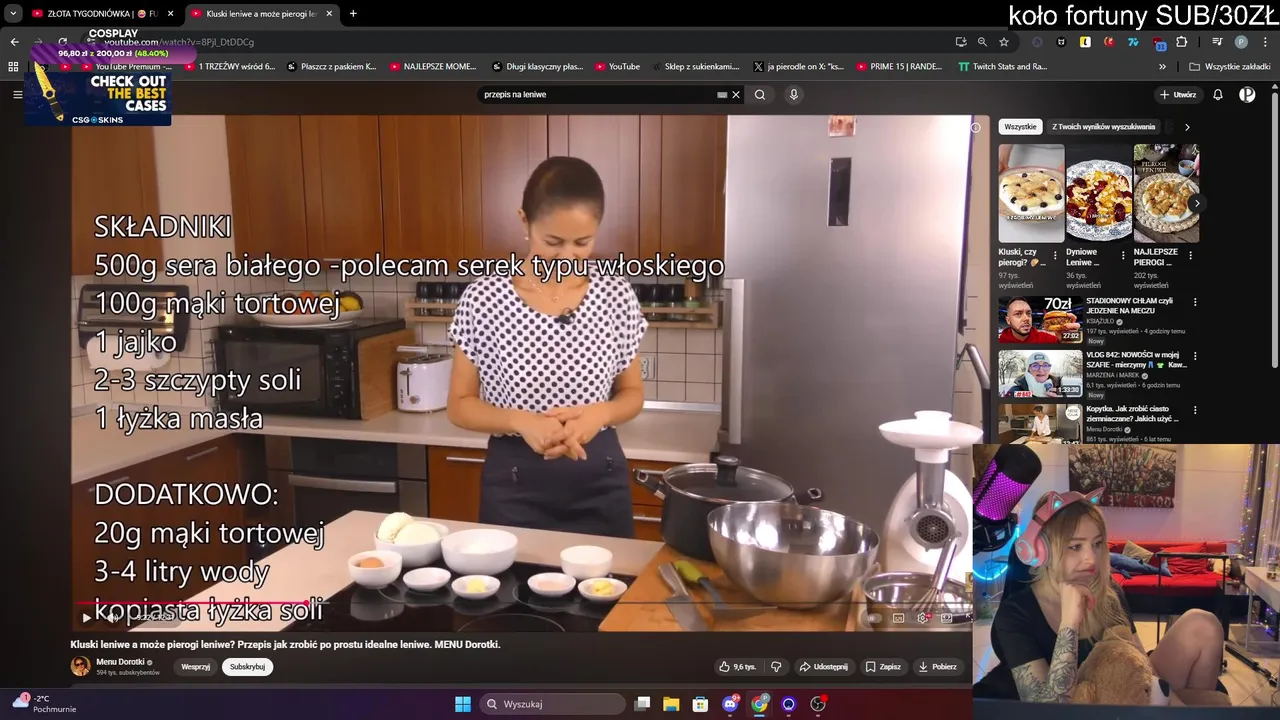Mute the video with the speaker icon
The height and width of the screenshot is (720, 1280).
pos(111,618)
